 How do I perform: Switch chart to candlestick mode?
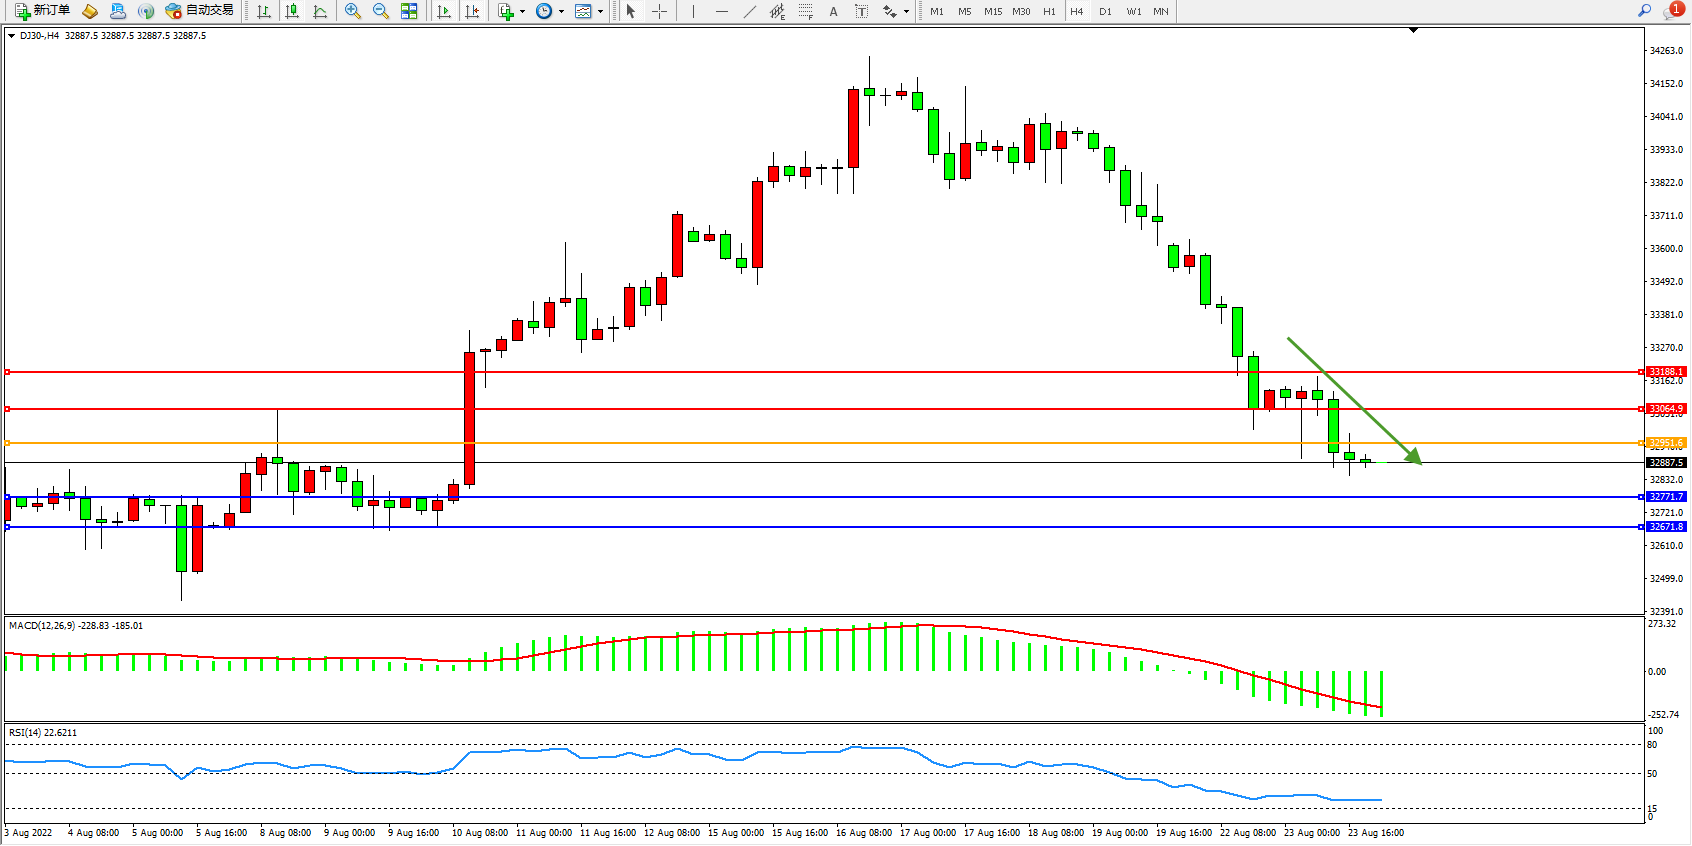point(292,11)
